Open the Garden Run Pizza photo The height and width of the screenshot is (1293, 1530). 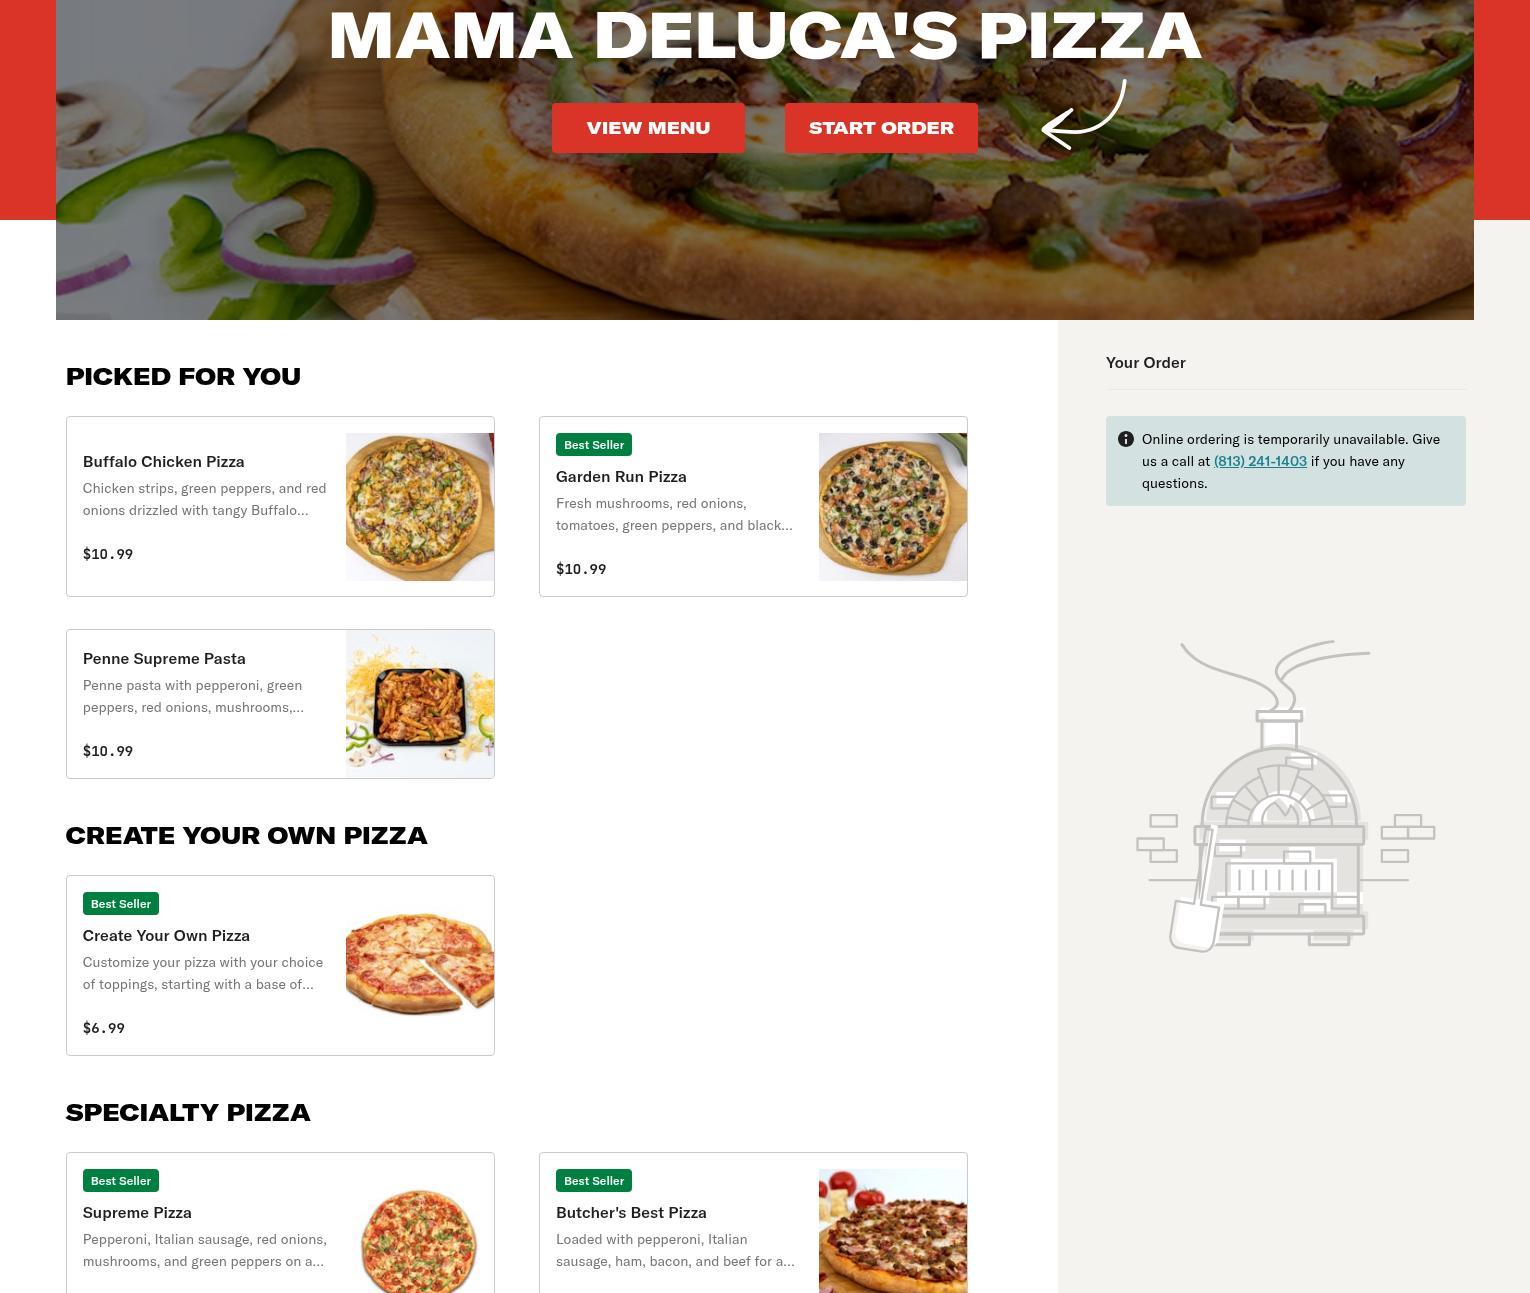(x=893, y=507)
